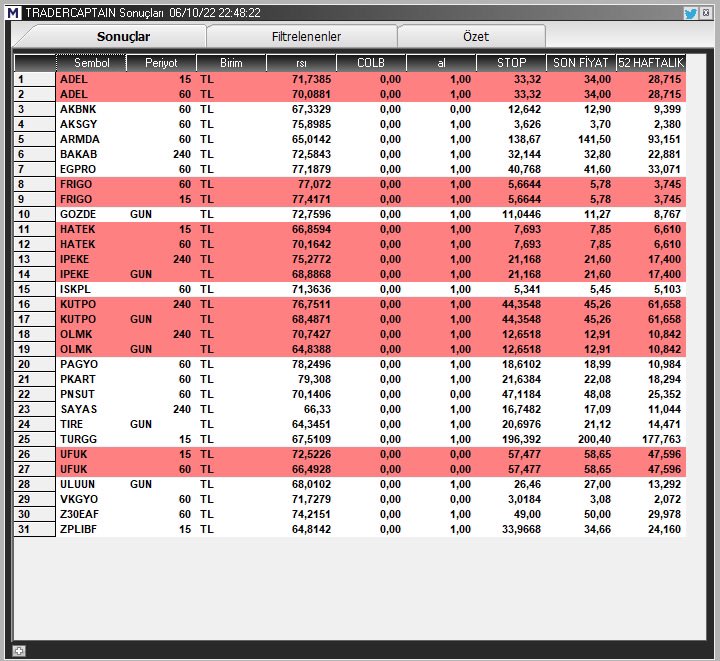
Task: Click the 52 HAFTALIK column header
Action: [651, 63]
